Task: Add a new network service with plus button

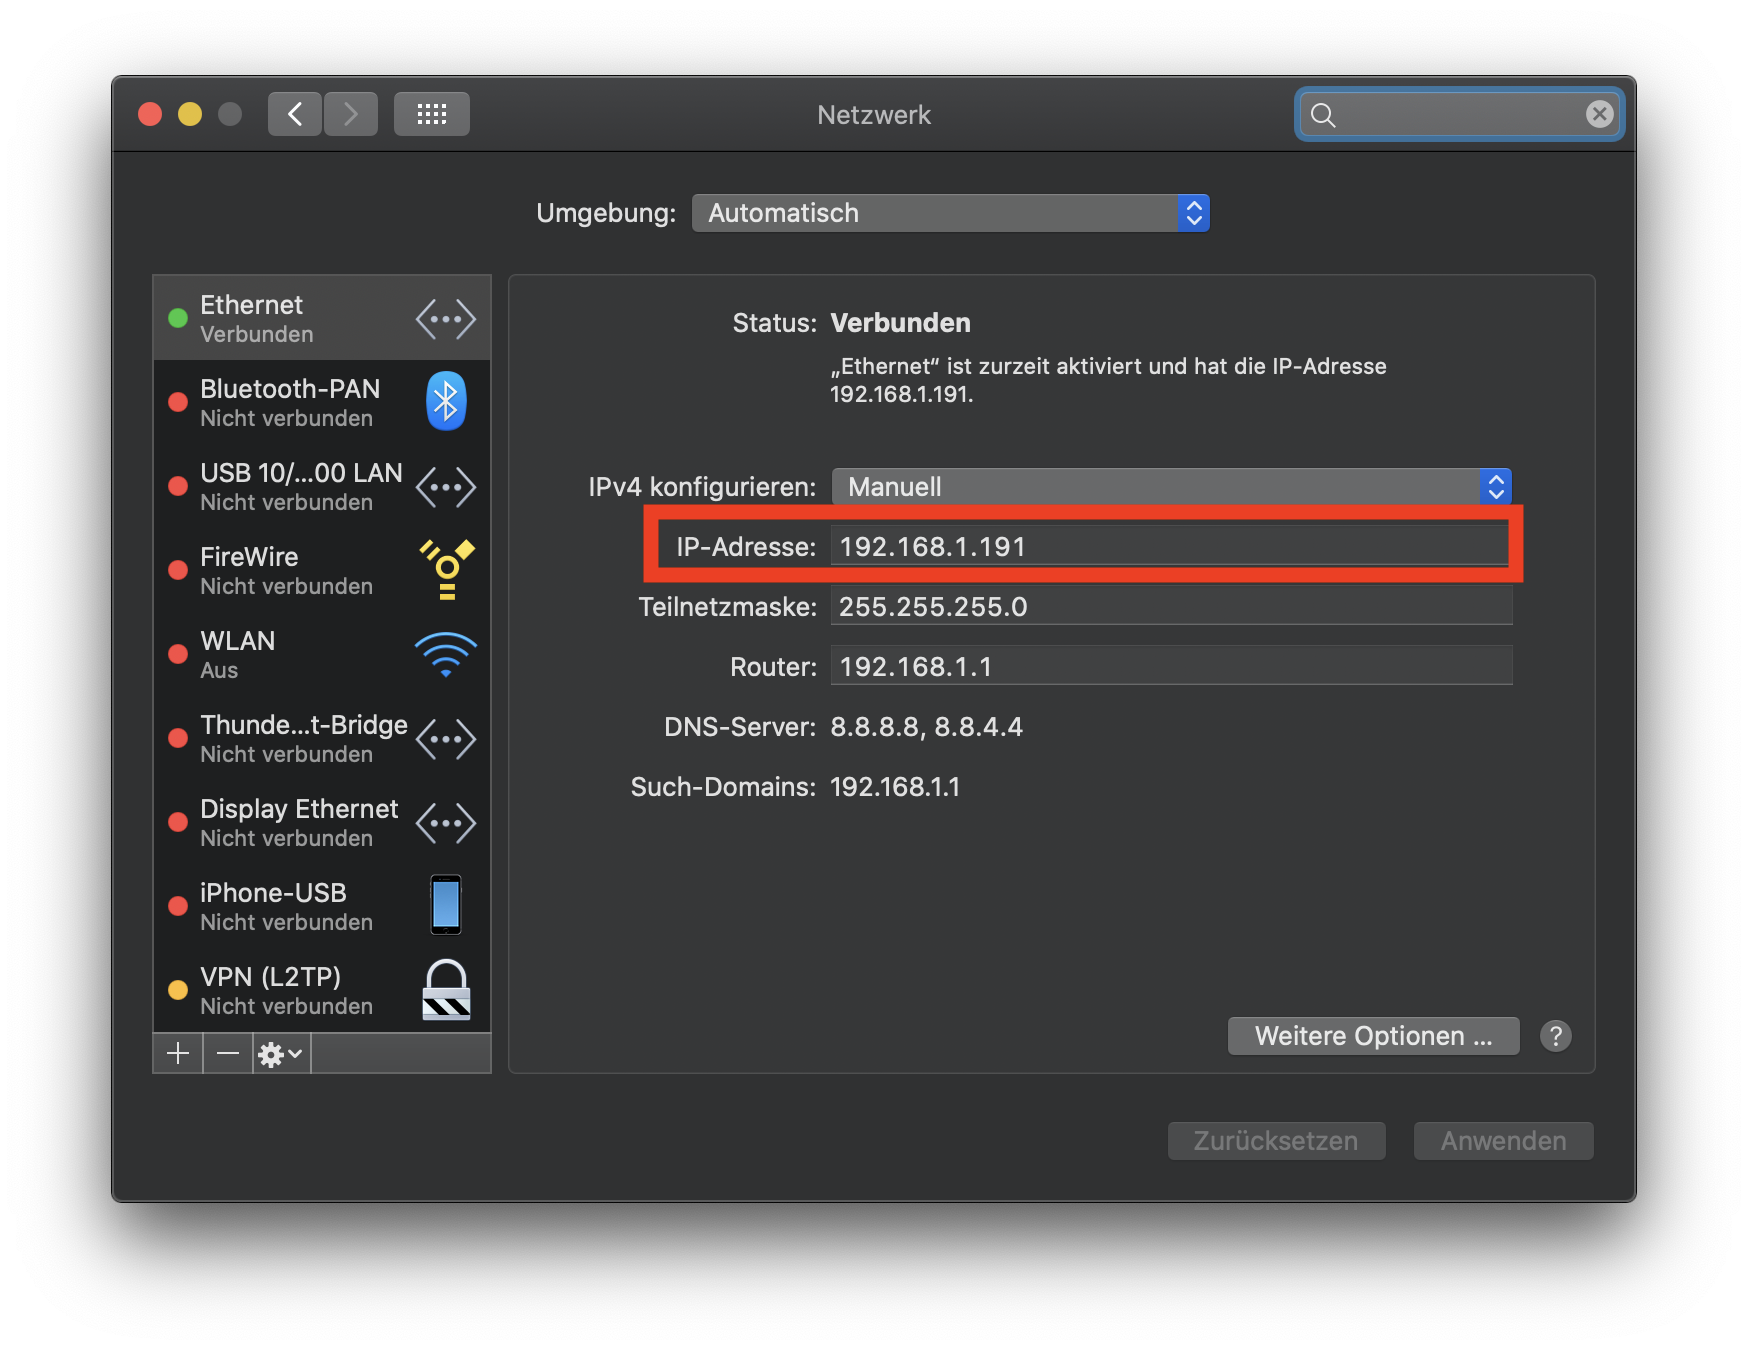Action: coord(178,1053)
